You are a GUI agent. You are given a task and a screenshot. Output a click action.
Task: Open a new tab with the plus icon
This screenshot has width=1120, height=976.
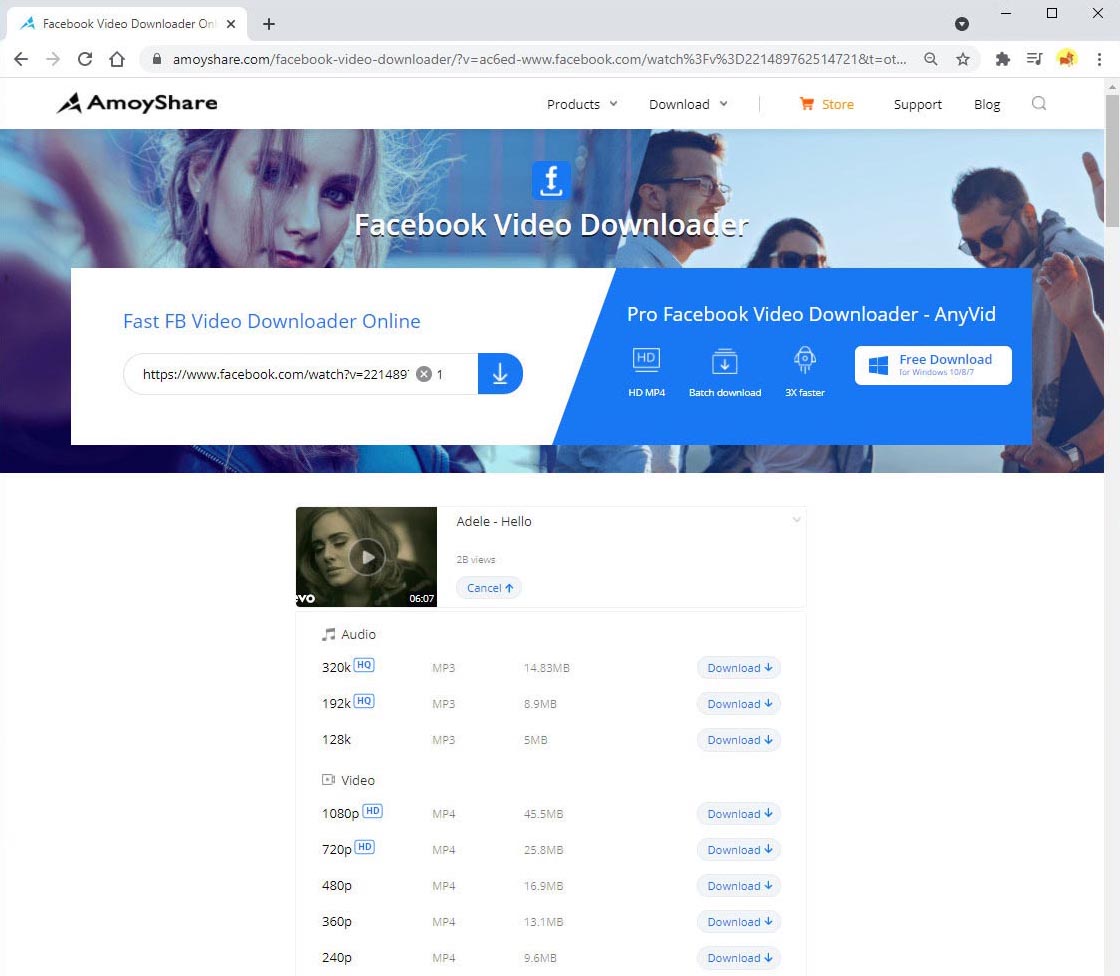point(269,24)
